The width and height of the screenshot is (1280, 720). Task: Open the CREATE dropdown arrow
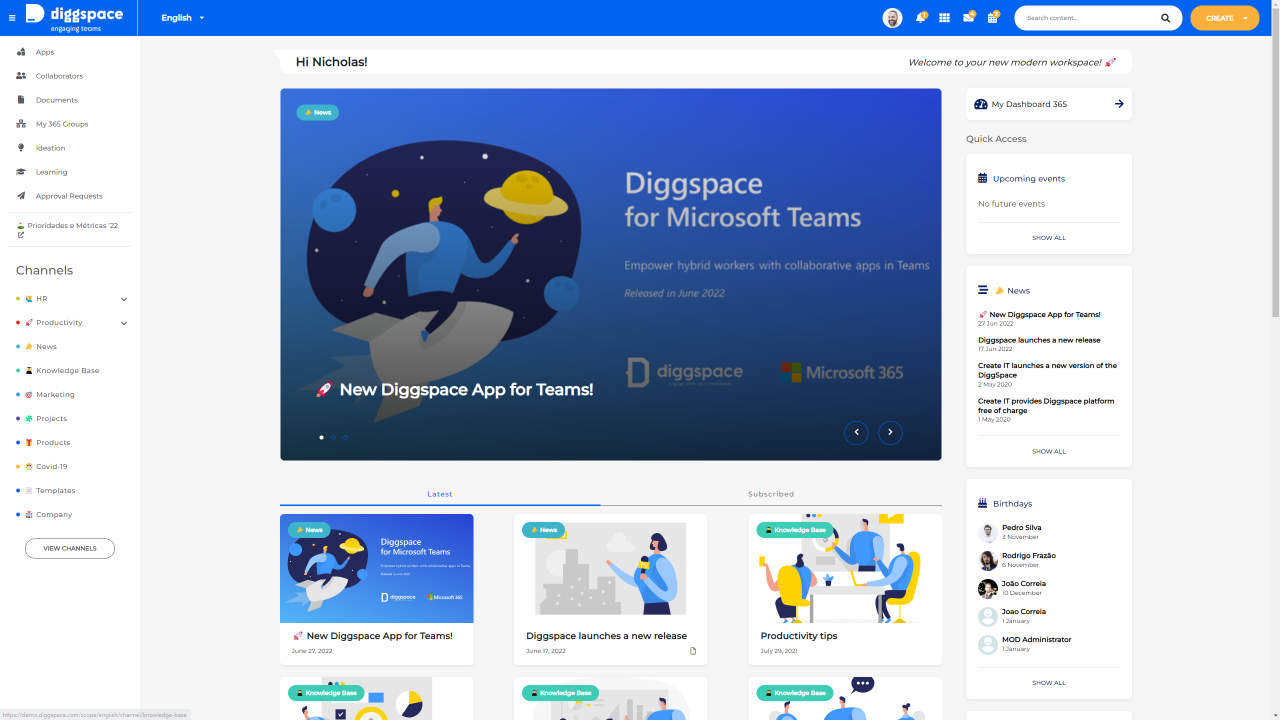pos(1245,18)
